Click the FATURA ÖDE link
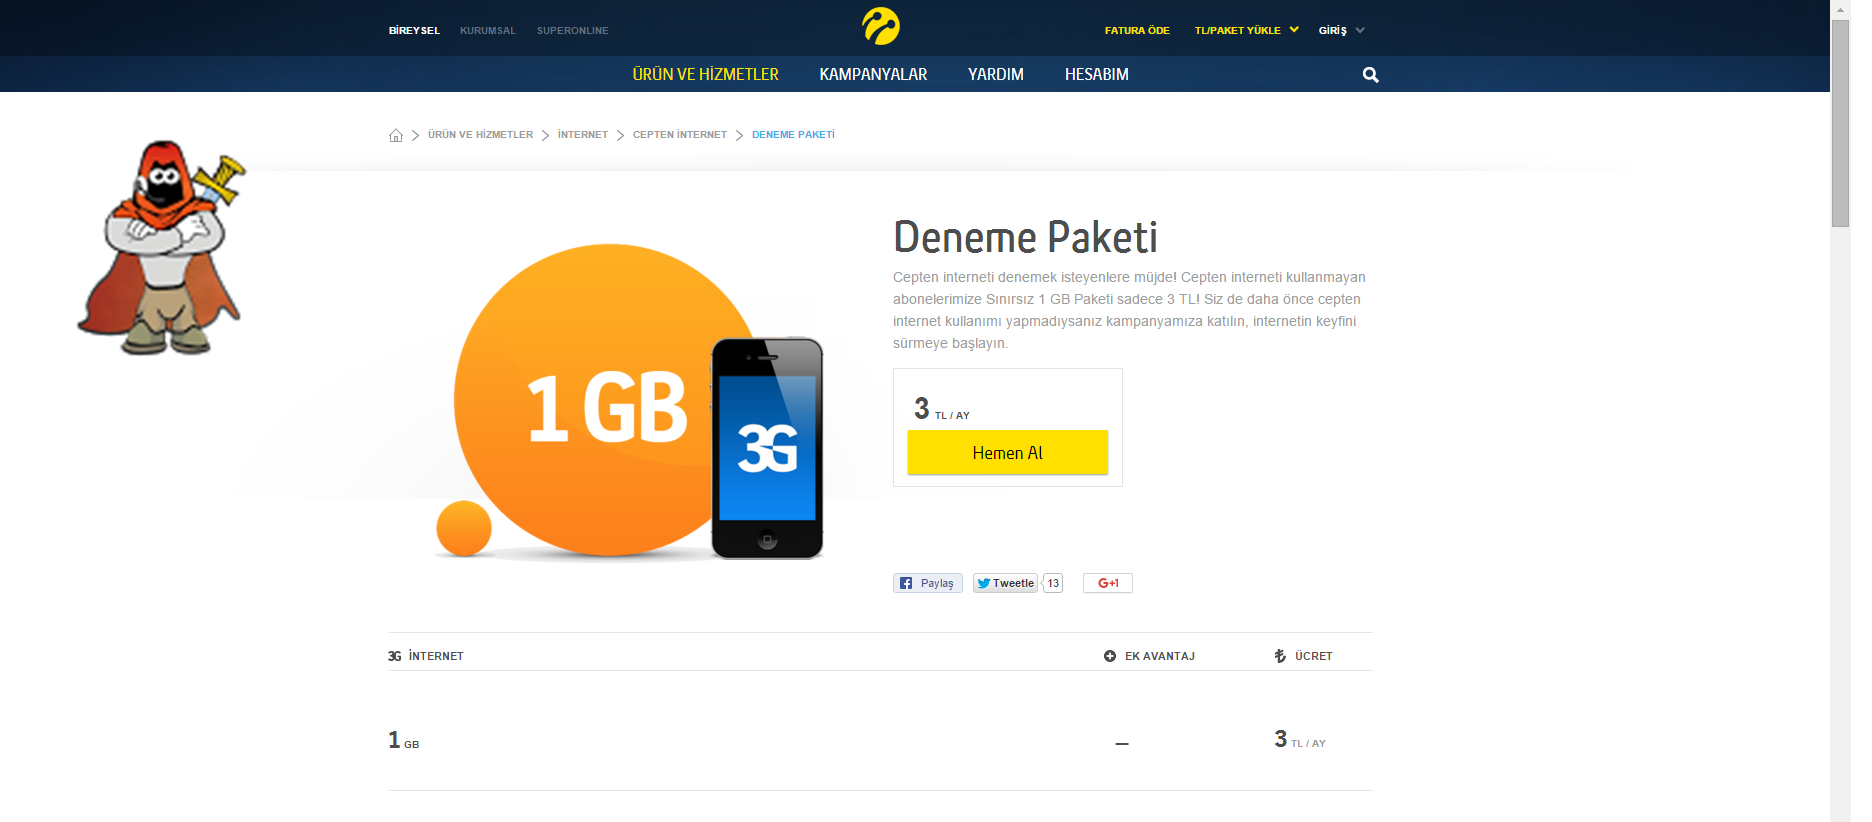Viewport: 1872px width, 822px height. point(1137,31)
